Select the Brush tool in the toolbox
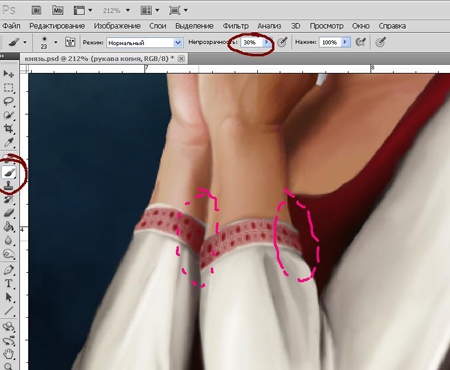The width and height of the screenshot is (450, 370). [x=9, y=172]
